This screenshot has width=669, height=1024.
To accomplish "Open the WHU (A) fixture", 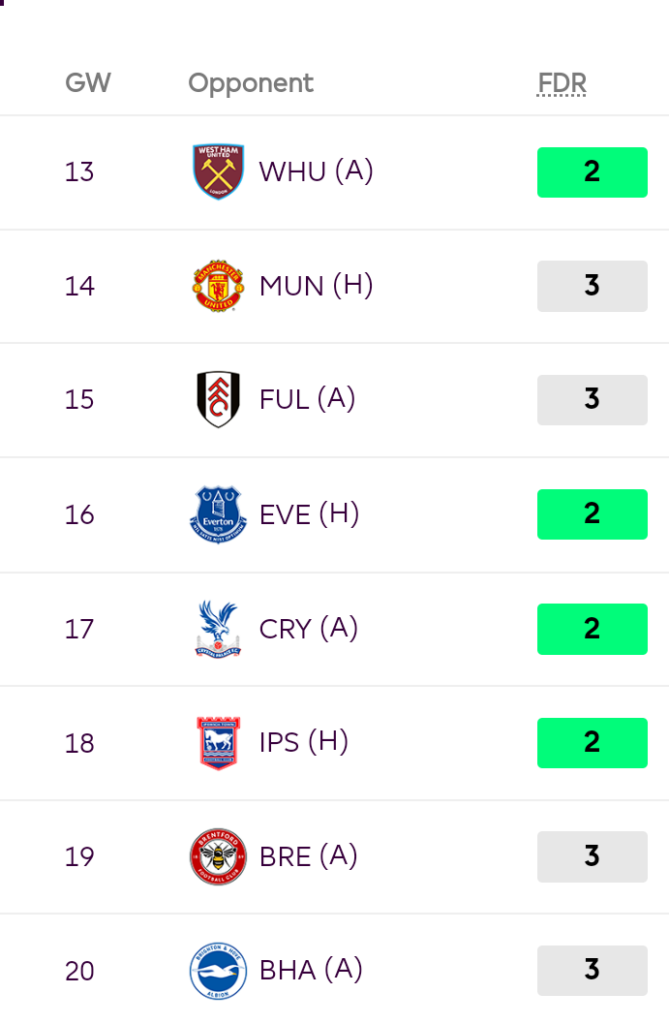I will (x=316, y=172).
